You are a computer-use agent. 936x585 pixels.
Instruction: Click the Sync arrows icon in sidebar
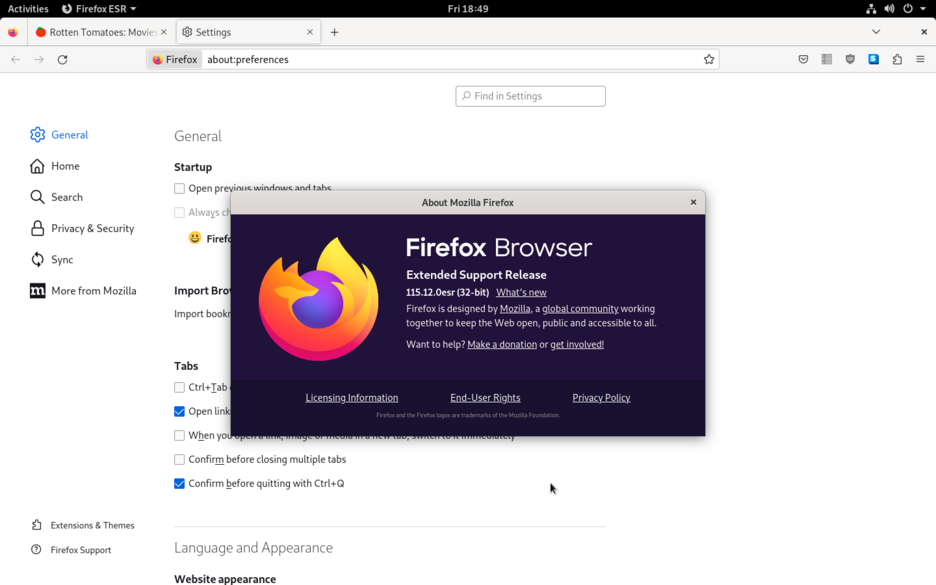[37, 260]
